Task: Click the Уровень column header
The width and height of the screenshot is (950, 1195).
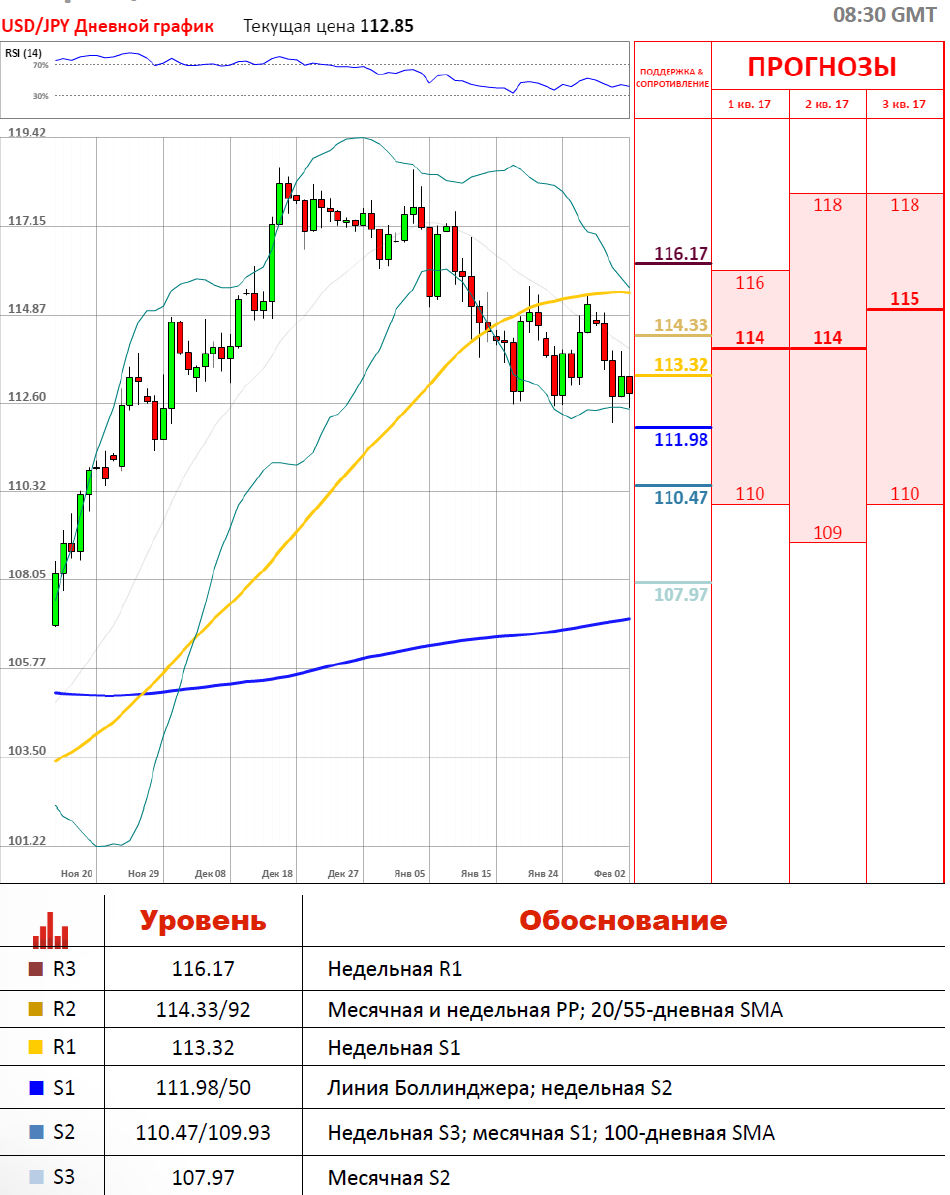Action: click(x=203, y=920)
